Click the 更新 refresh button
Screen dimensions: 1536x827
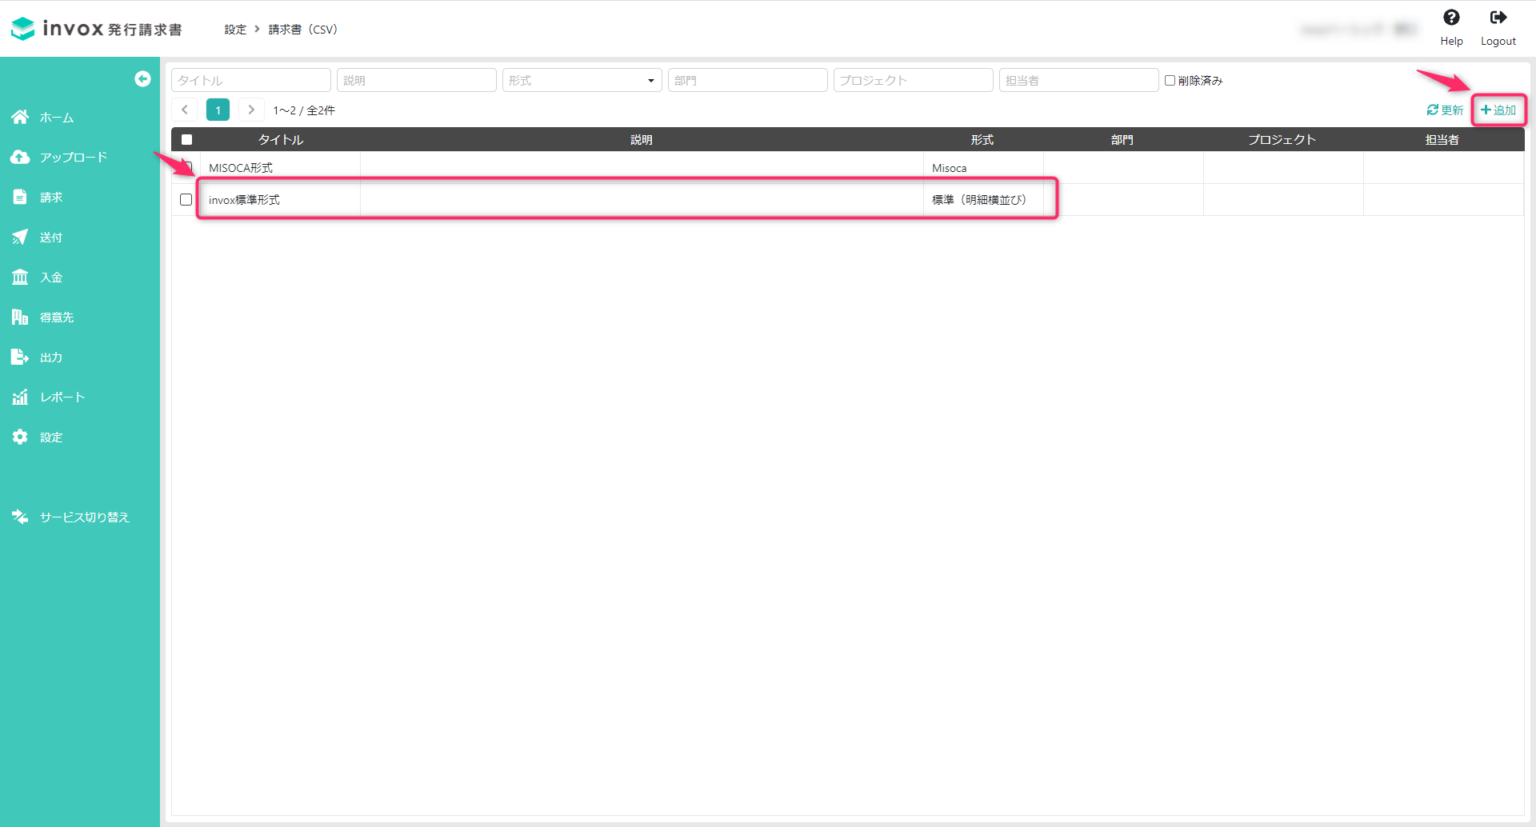1444,110
